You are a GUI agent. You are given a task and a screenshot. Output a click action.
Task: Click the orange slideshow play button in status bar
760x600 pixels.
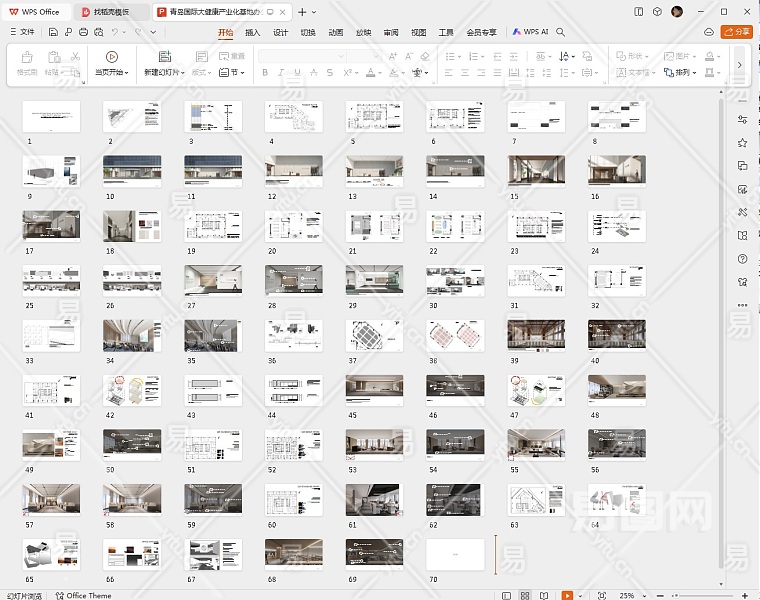[567, 595]
